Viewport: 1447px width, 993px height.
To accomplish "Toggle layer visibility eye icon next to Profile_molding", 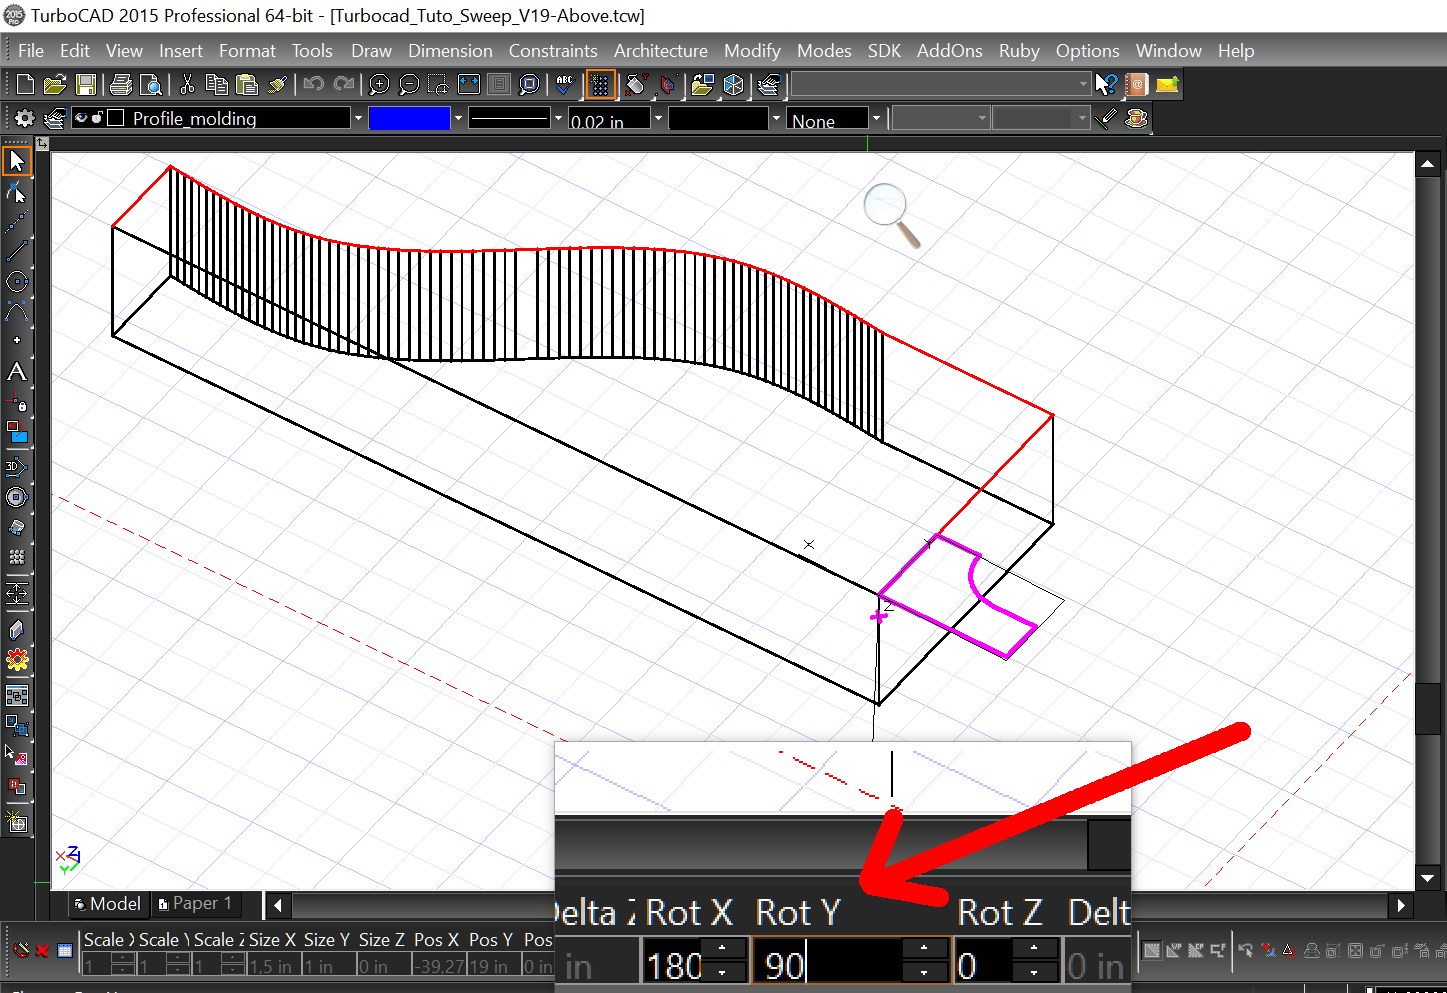I will pos(81,118).
